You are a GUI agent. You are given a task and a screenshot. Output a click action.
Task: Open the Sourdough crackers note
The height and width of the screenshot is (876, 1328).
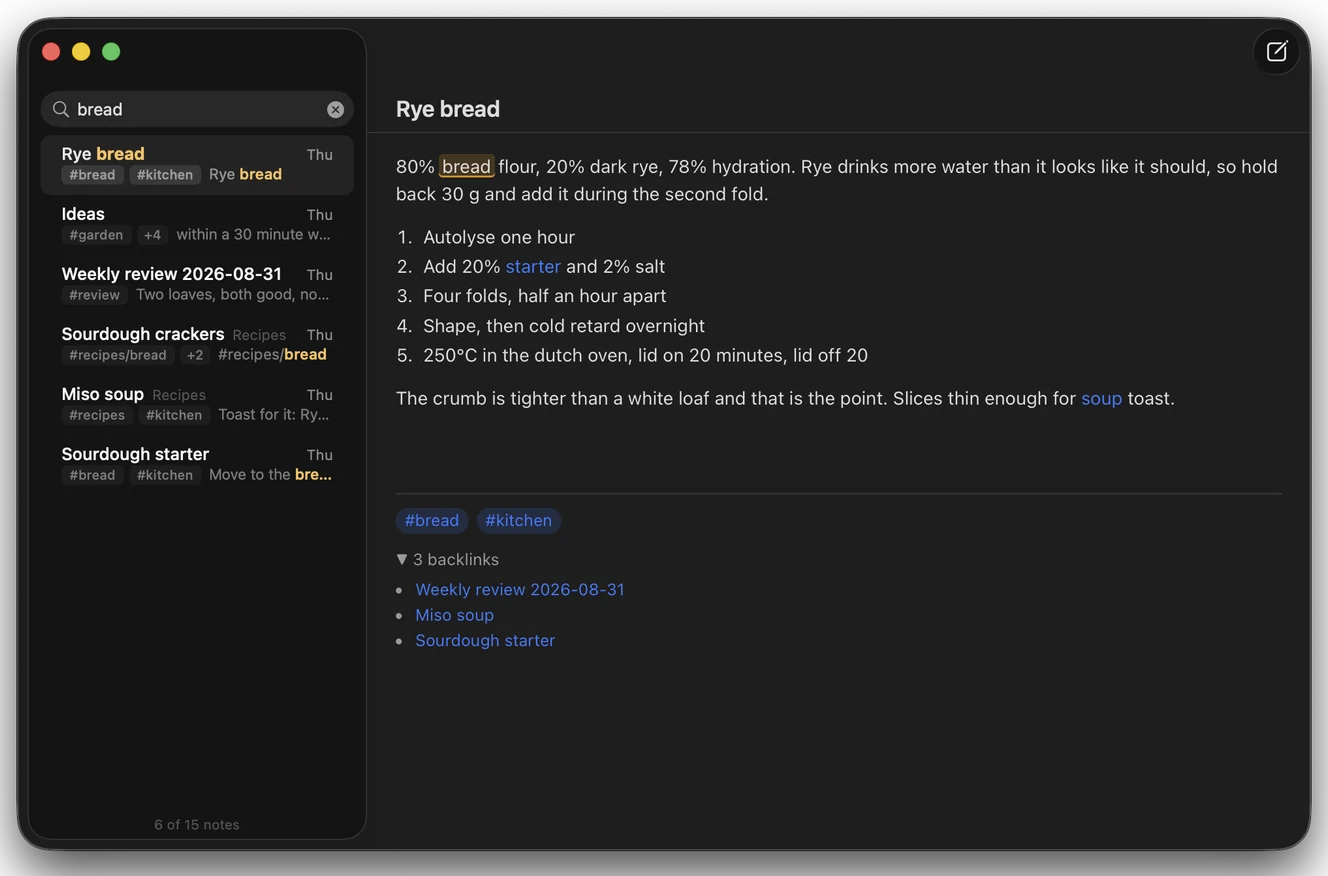pyautogui.click(x=197, y=344)
